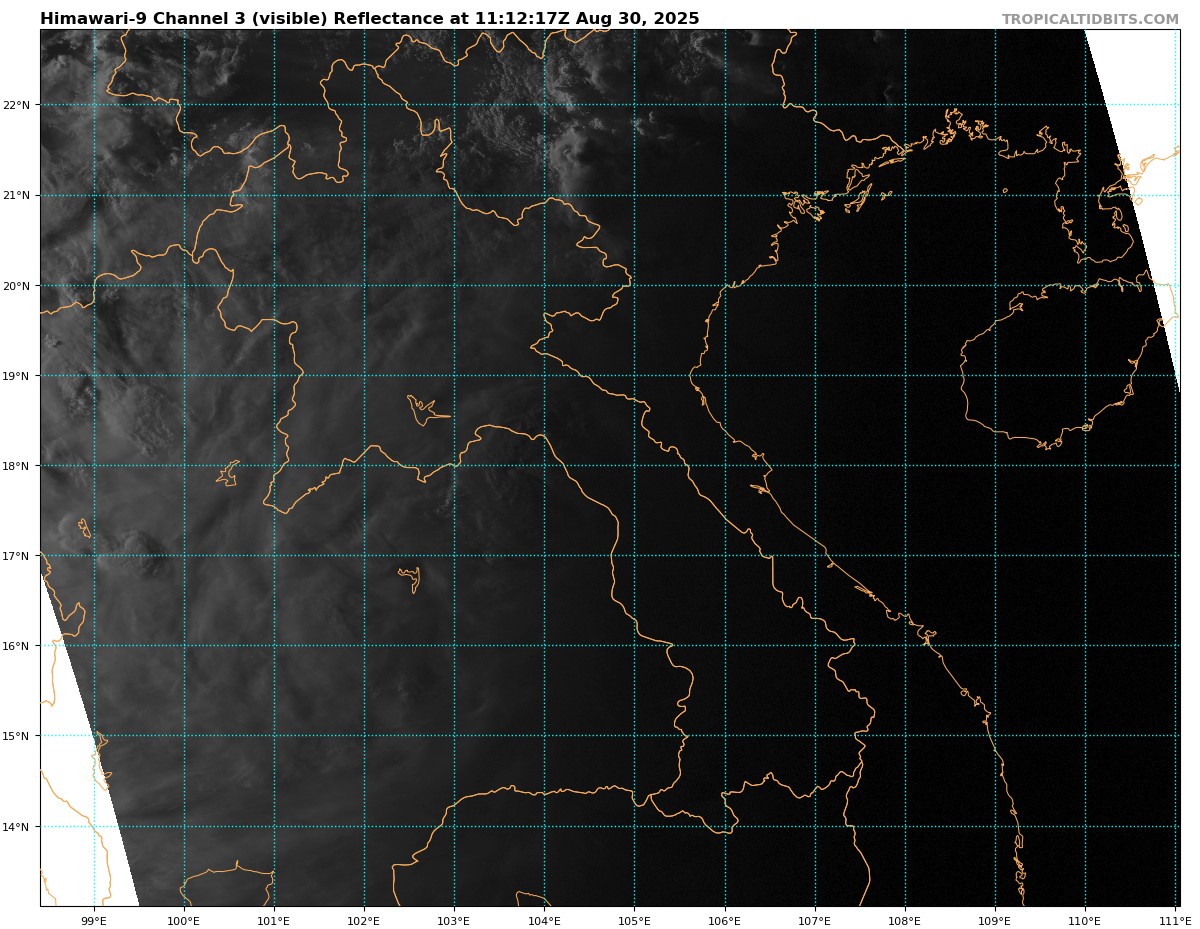The height and width of the screenshot is (929, 1200).
Task: Click the 104°E longitude axis label
Action: click(x=544, y=920)
